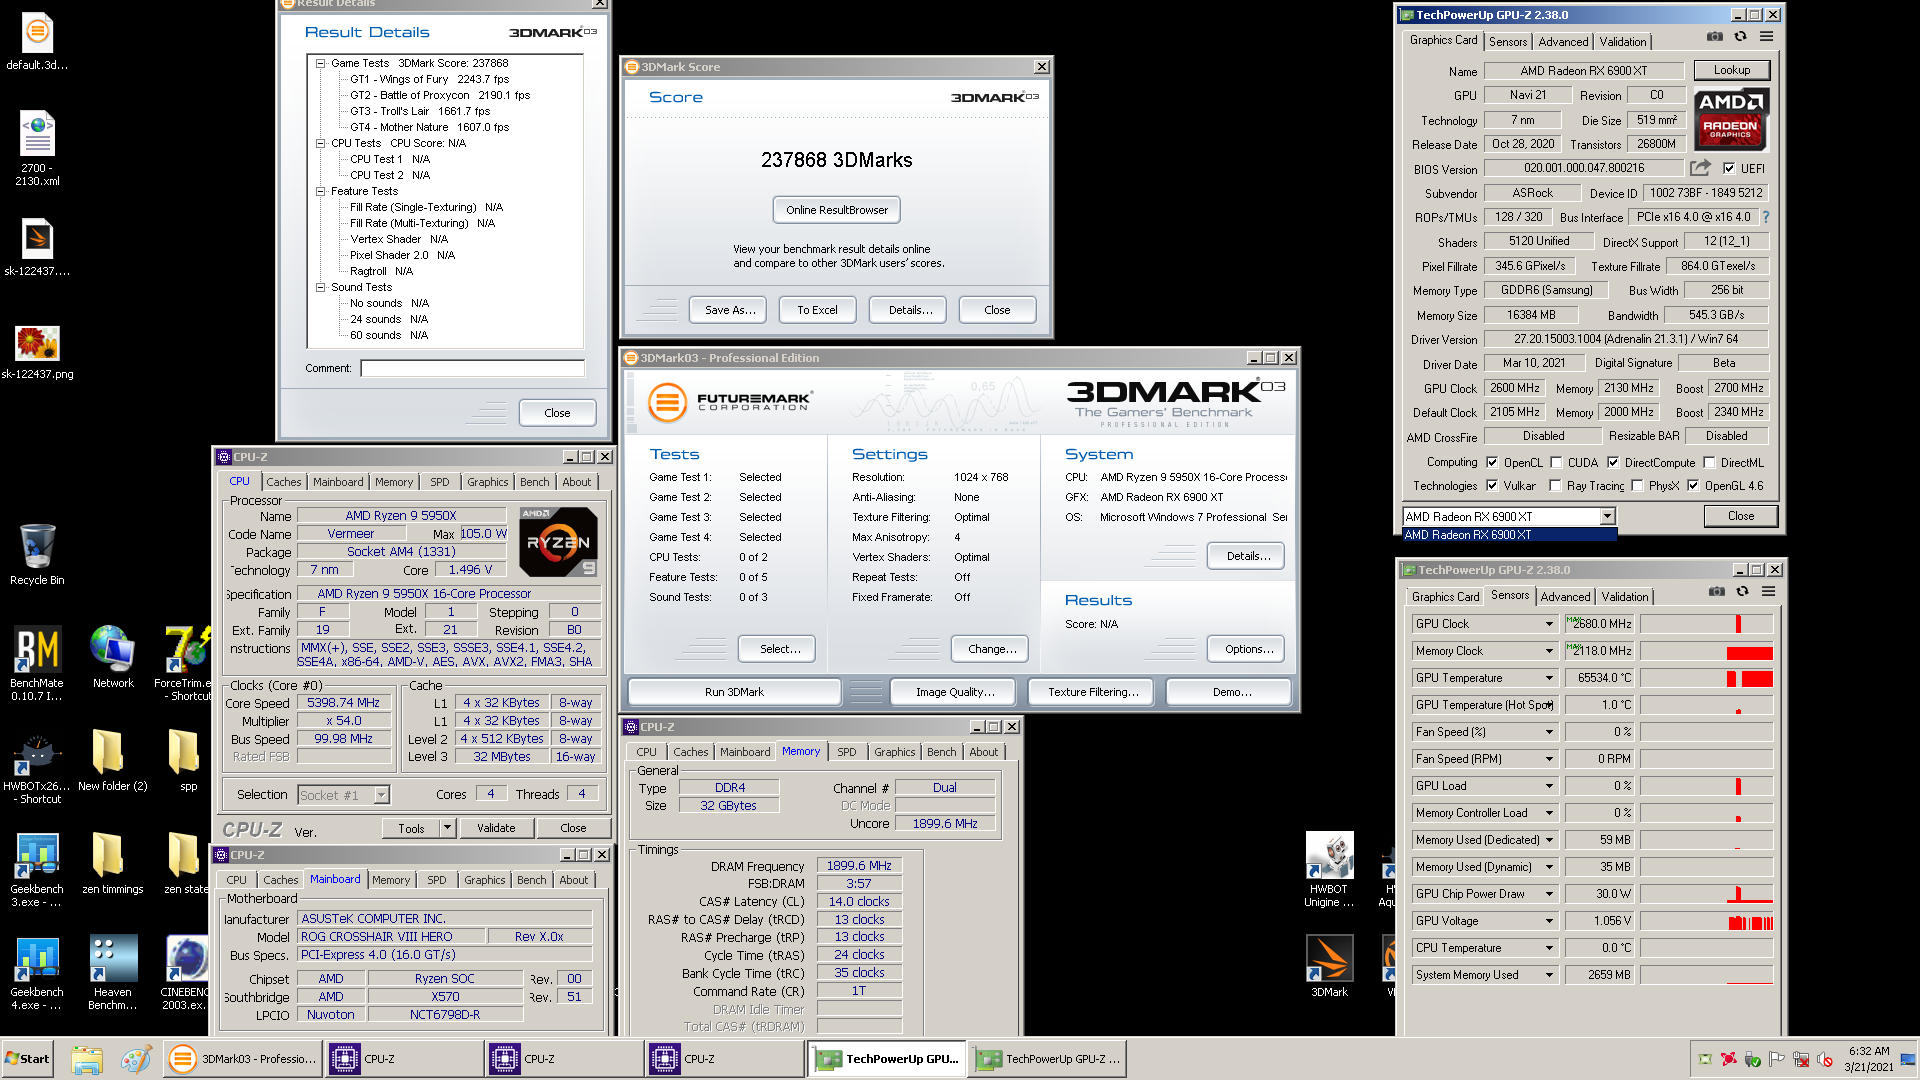Click the Start button
This screenshot has width=1920, height=1080.
tap(28, 1059)
